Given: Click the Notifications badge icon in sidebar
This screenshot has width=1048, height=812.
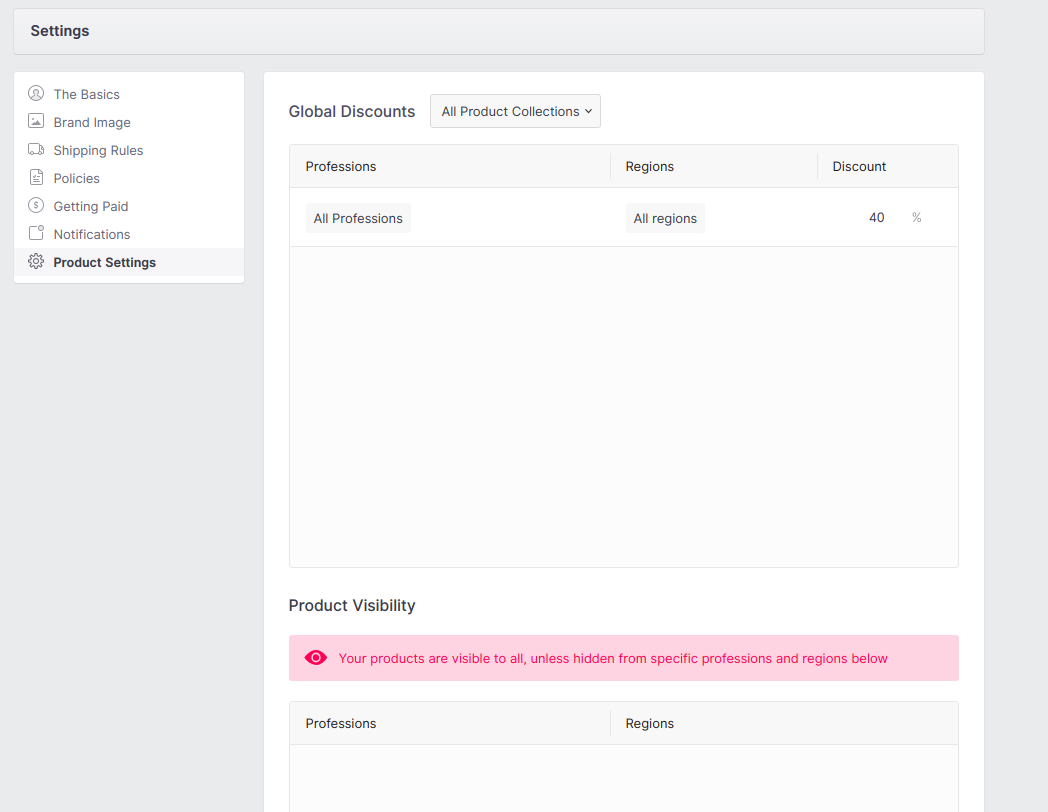Looking at the screenshot, I should [36, 234].
